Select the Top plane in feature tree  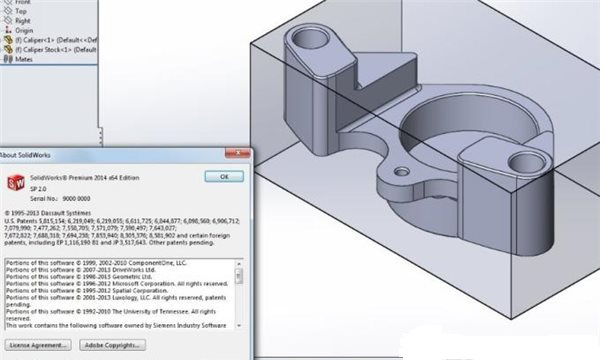point(21,11)
